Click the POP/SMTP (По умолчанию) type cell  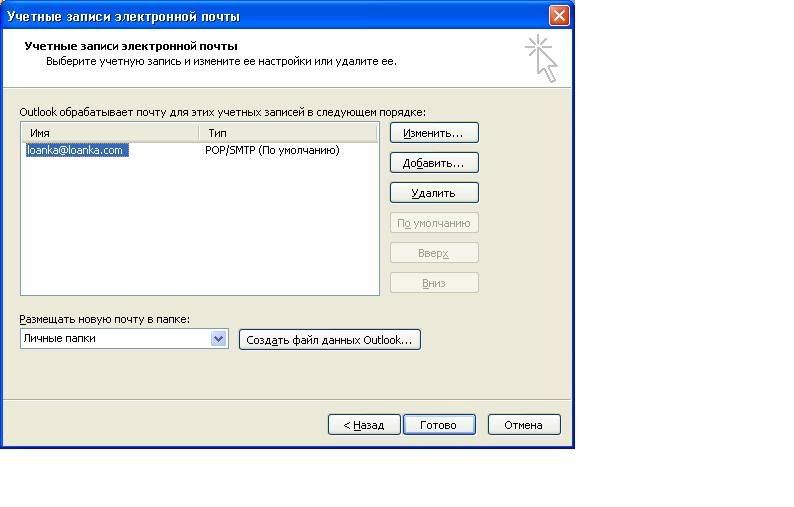coord(272,150)
